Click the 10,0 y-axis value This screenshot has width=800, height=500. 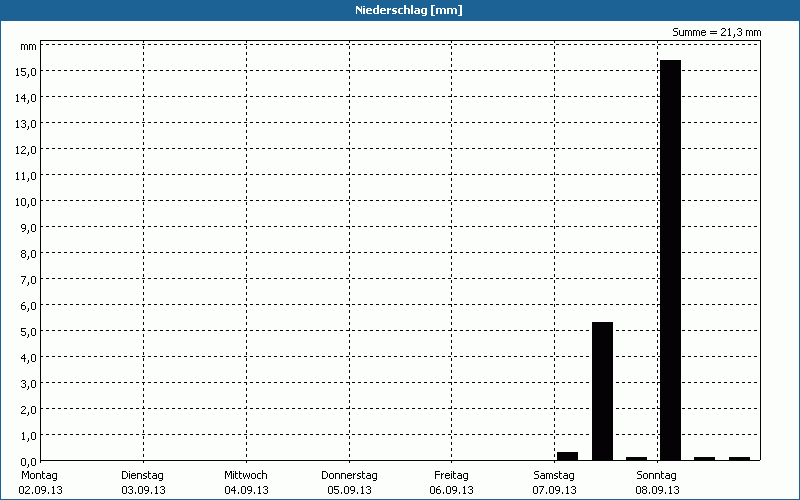click(x=26, y=202)
